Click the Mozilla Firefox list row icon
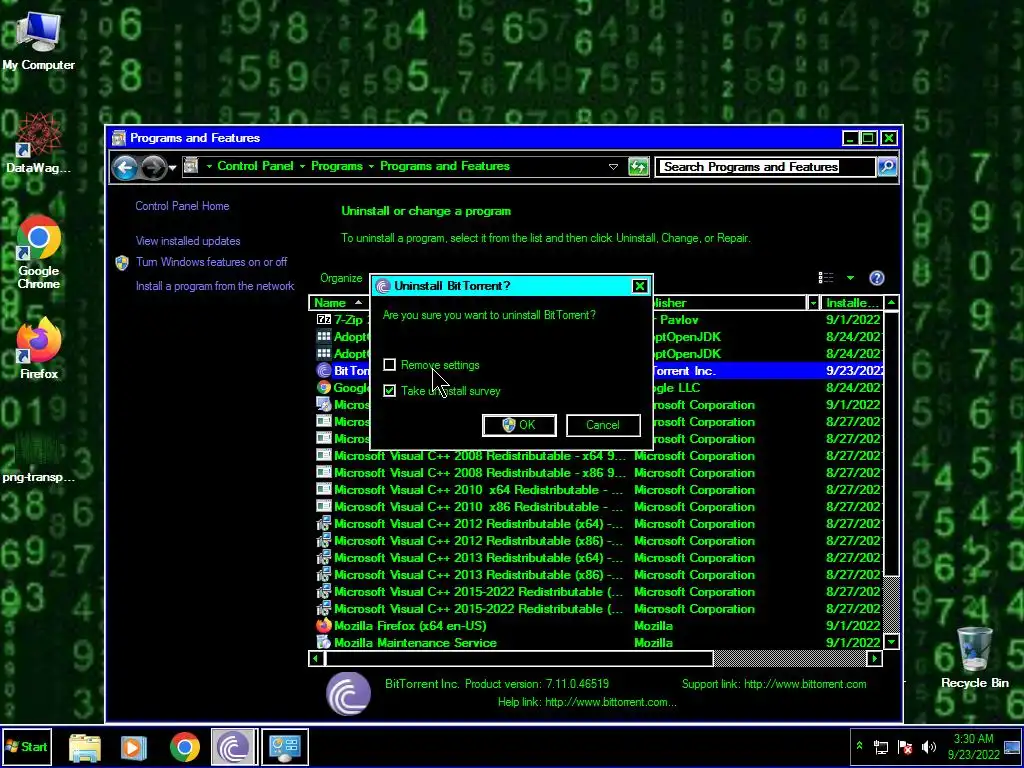The width and height of the screenshot is (1024, 768). (324, 626)
